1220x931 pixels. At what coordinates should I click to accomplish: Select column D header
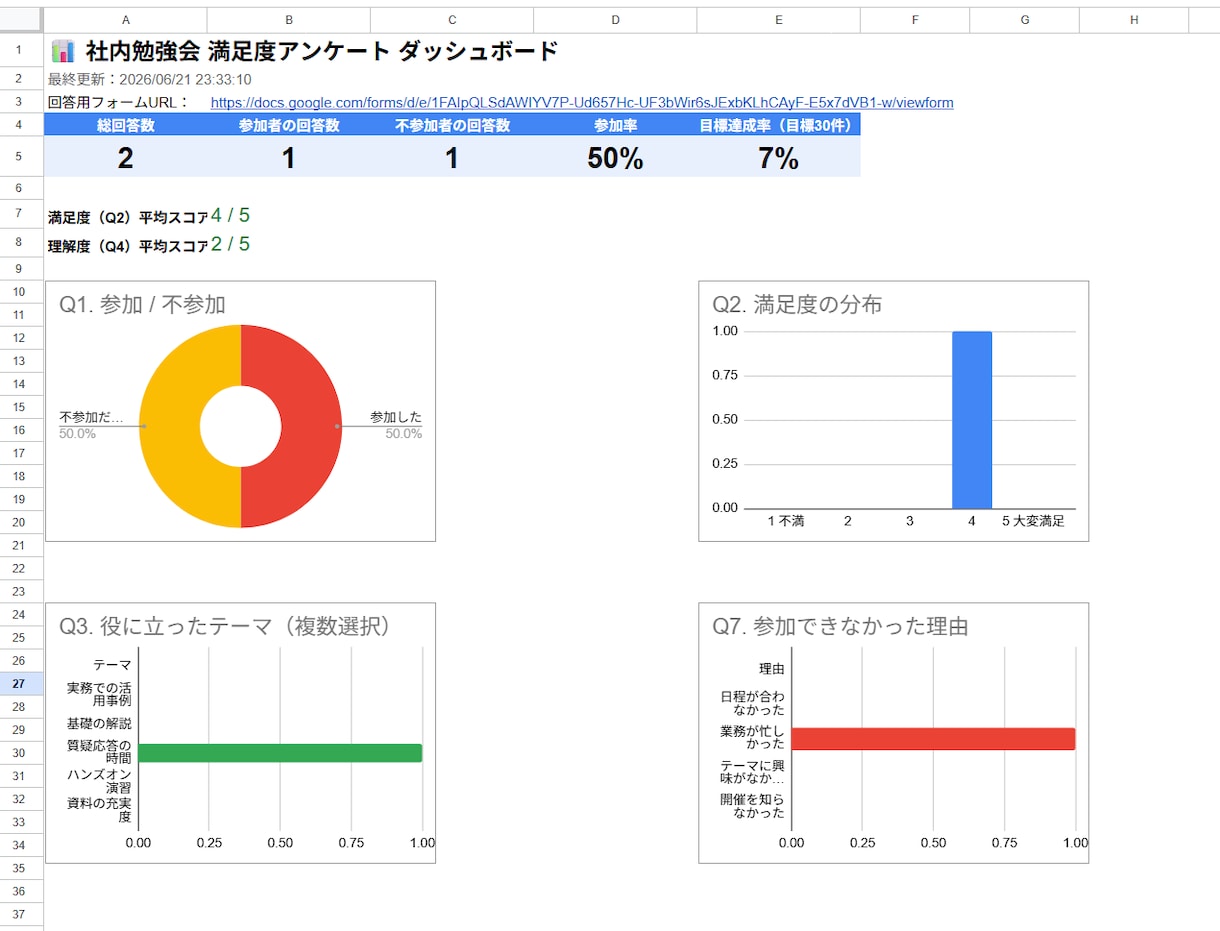(x=615, y=20)
